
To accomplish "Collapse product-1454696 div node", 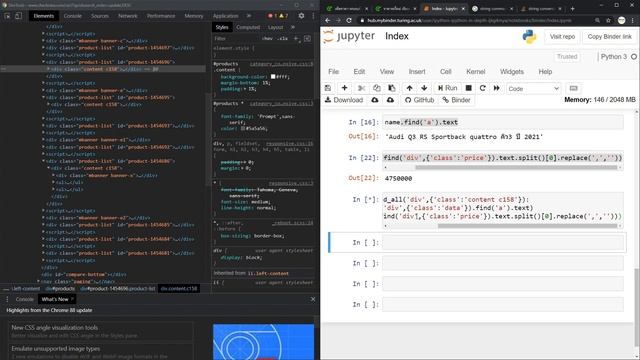I will tap(43, 62).
